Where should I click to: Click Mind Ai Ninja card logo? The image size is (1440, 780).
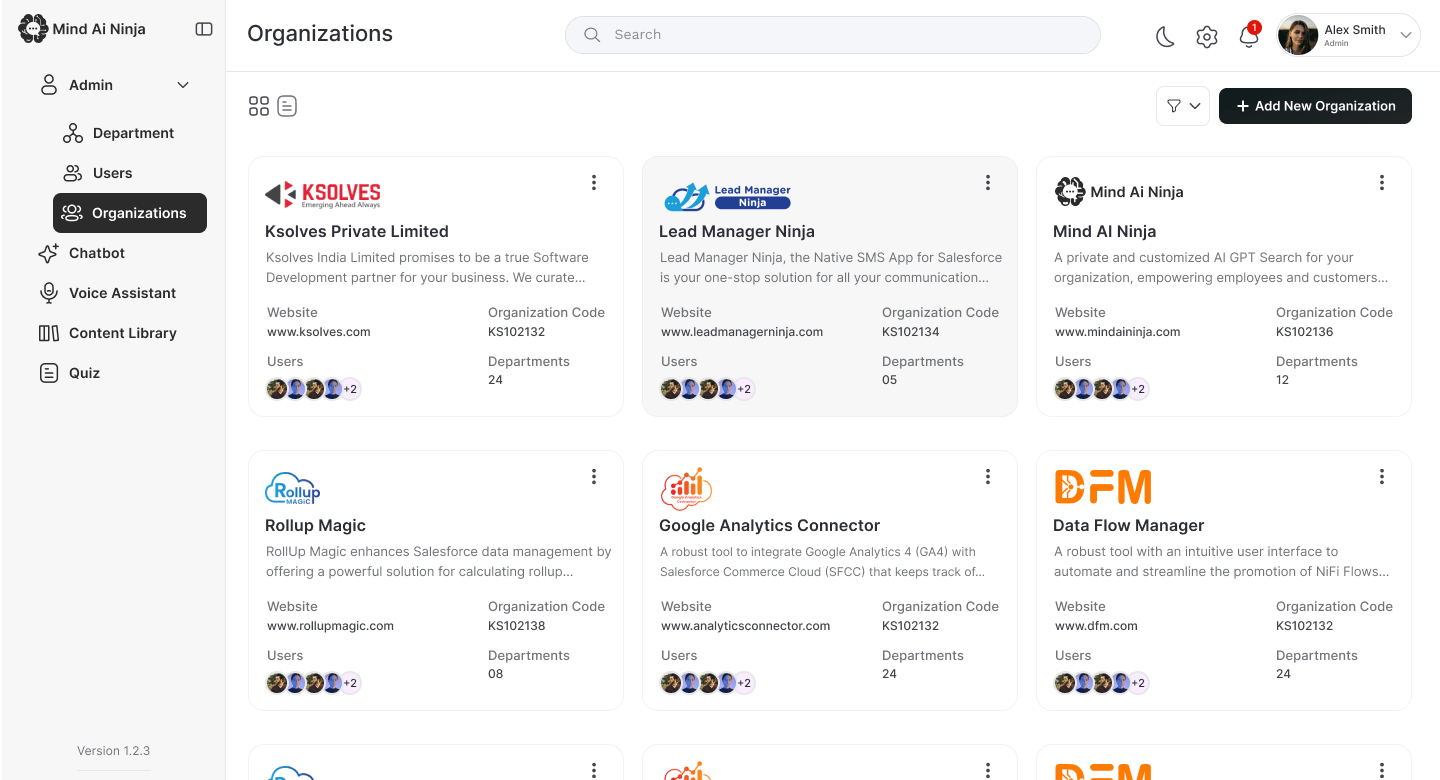pyautogui.click(x=1119, y=191)
